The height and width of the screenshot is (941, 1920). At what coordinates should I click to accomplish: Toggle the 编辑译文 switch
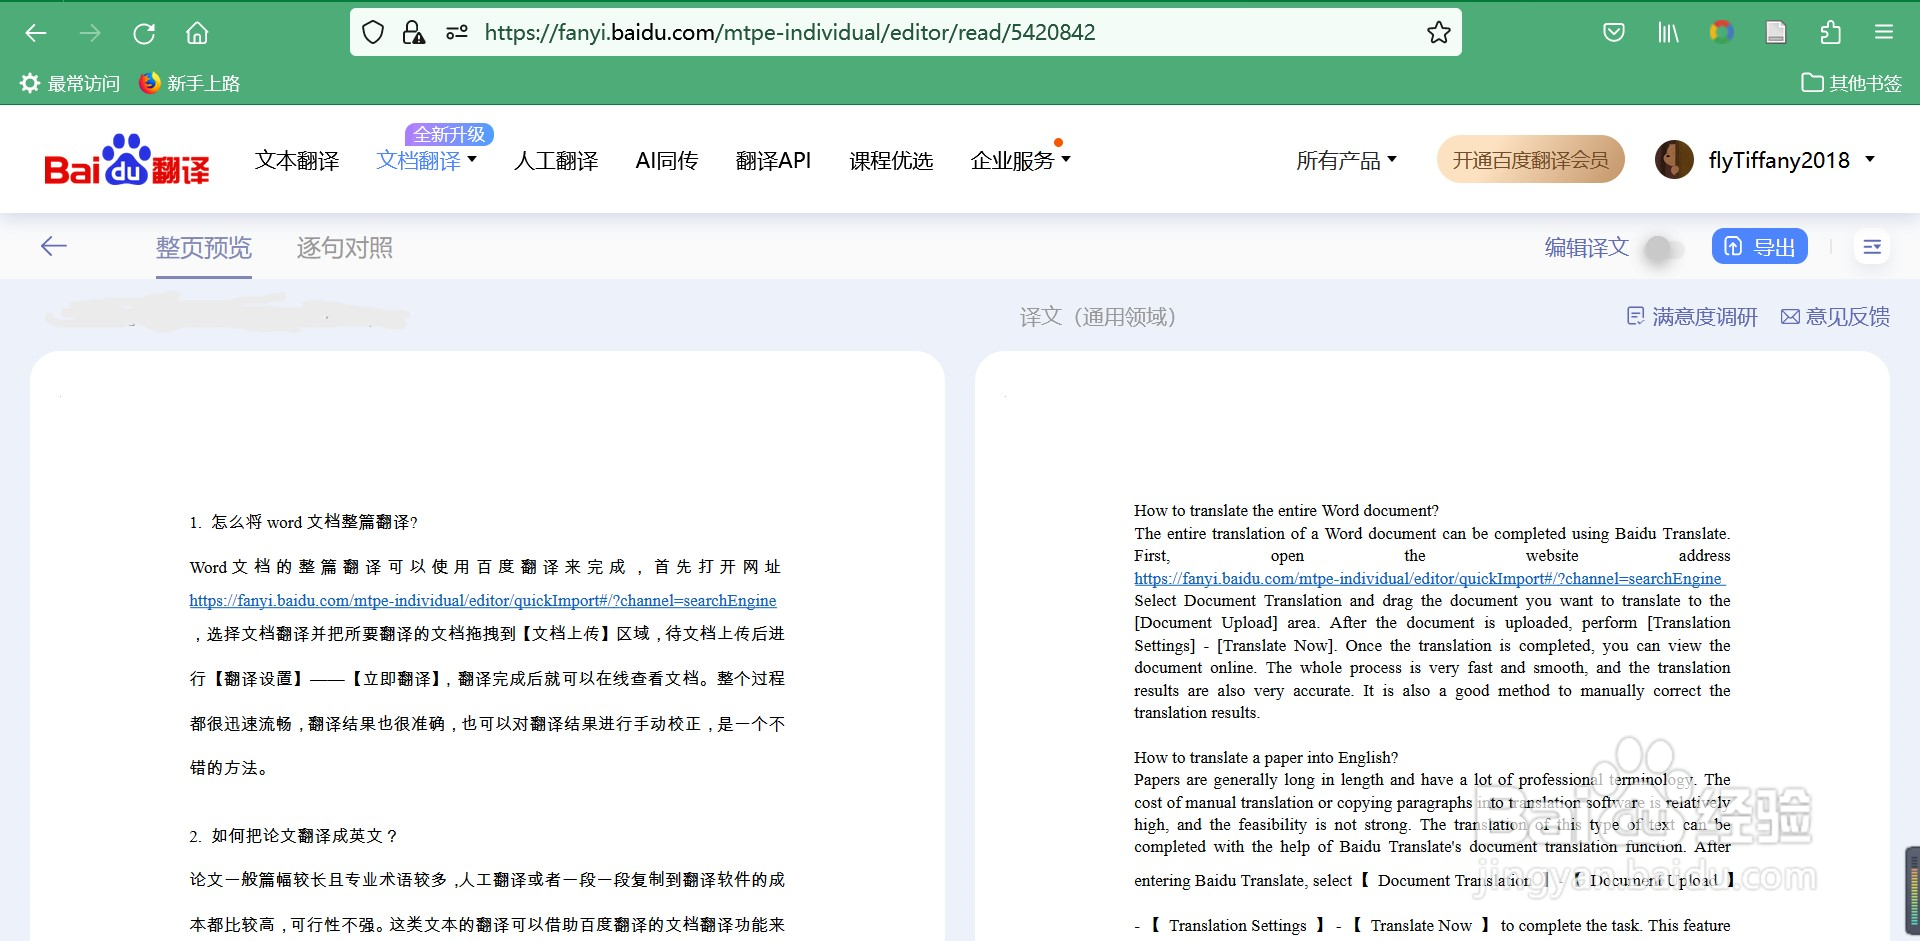coord(1663,248)
